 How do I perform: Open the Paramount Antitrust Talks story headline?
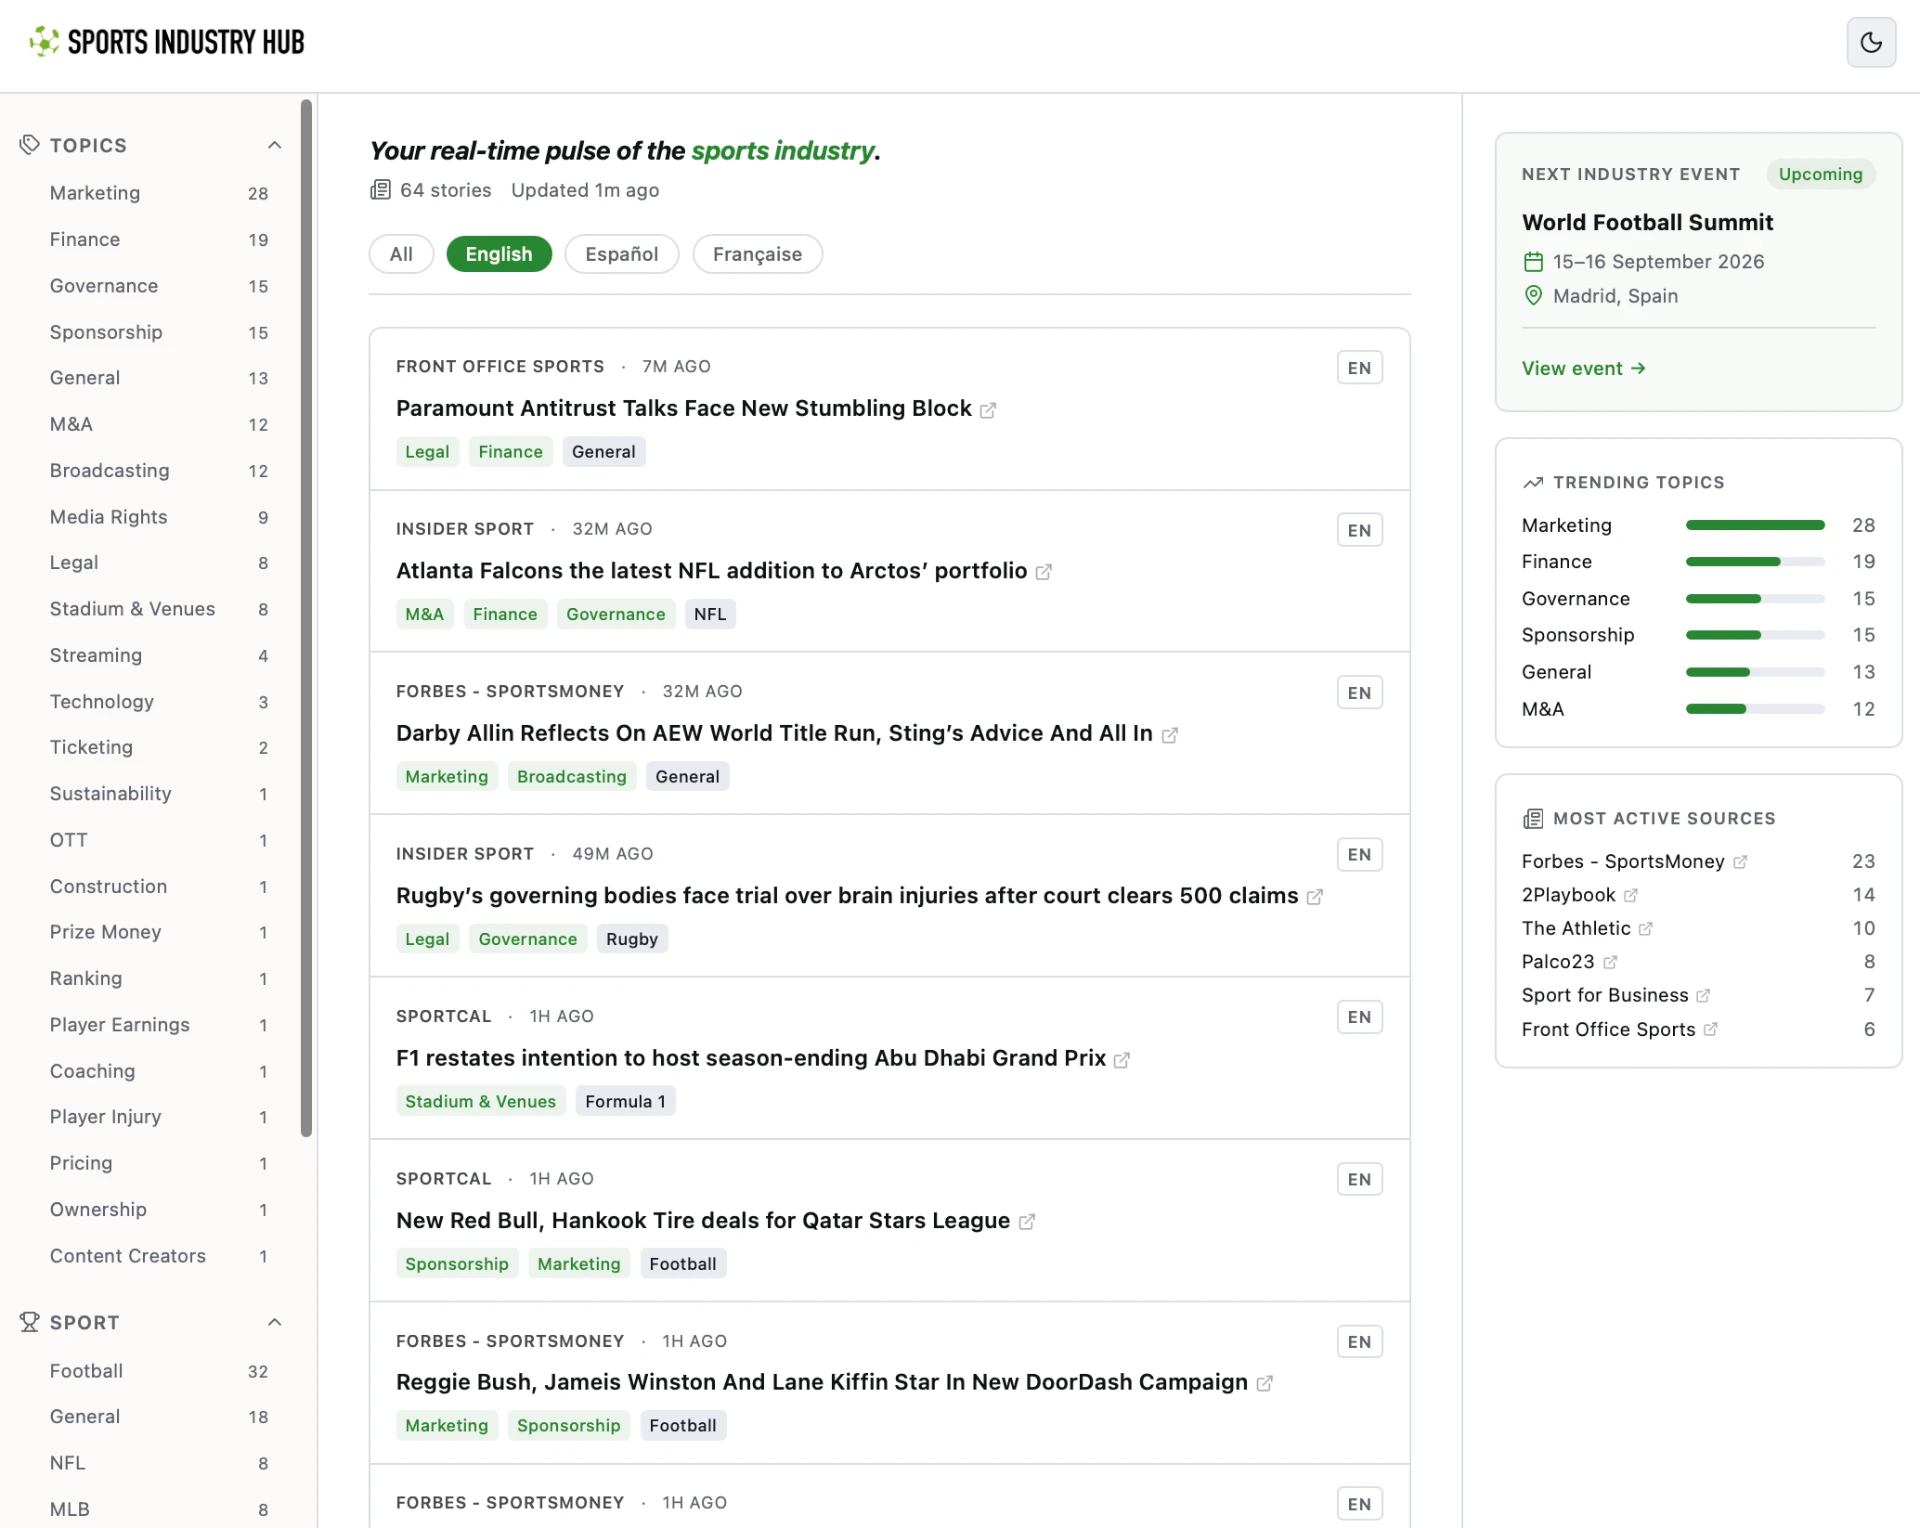click(x=684, y=408)
